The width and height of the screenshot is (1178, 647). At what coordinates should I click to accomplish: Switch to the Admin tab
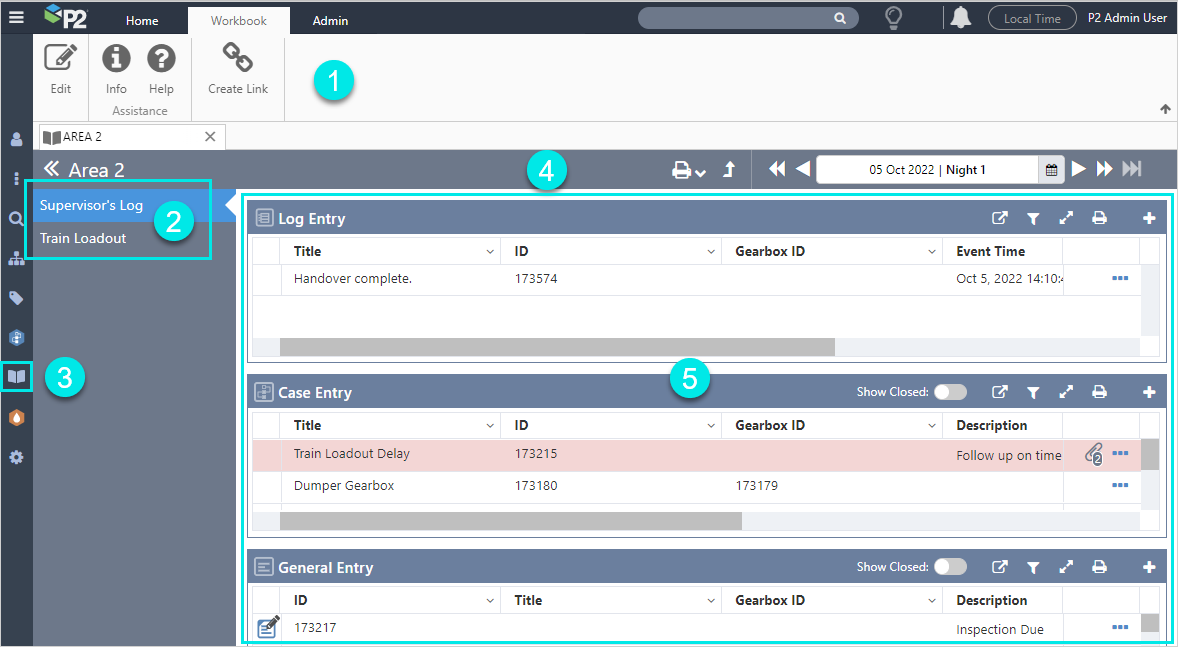click(x=330, y=20)
